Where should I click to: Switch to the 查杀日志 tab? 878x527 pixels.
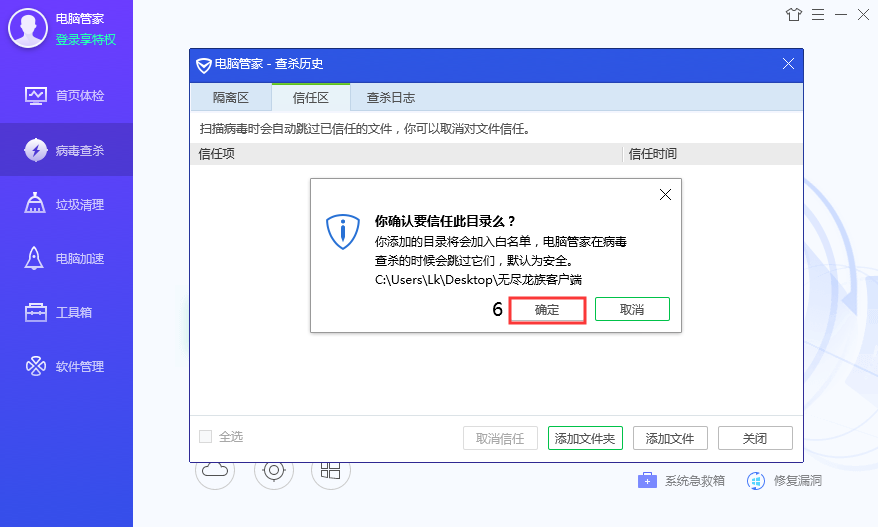(391, 97)
